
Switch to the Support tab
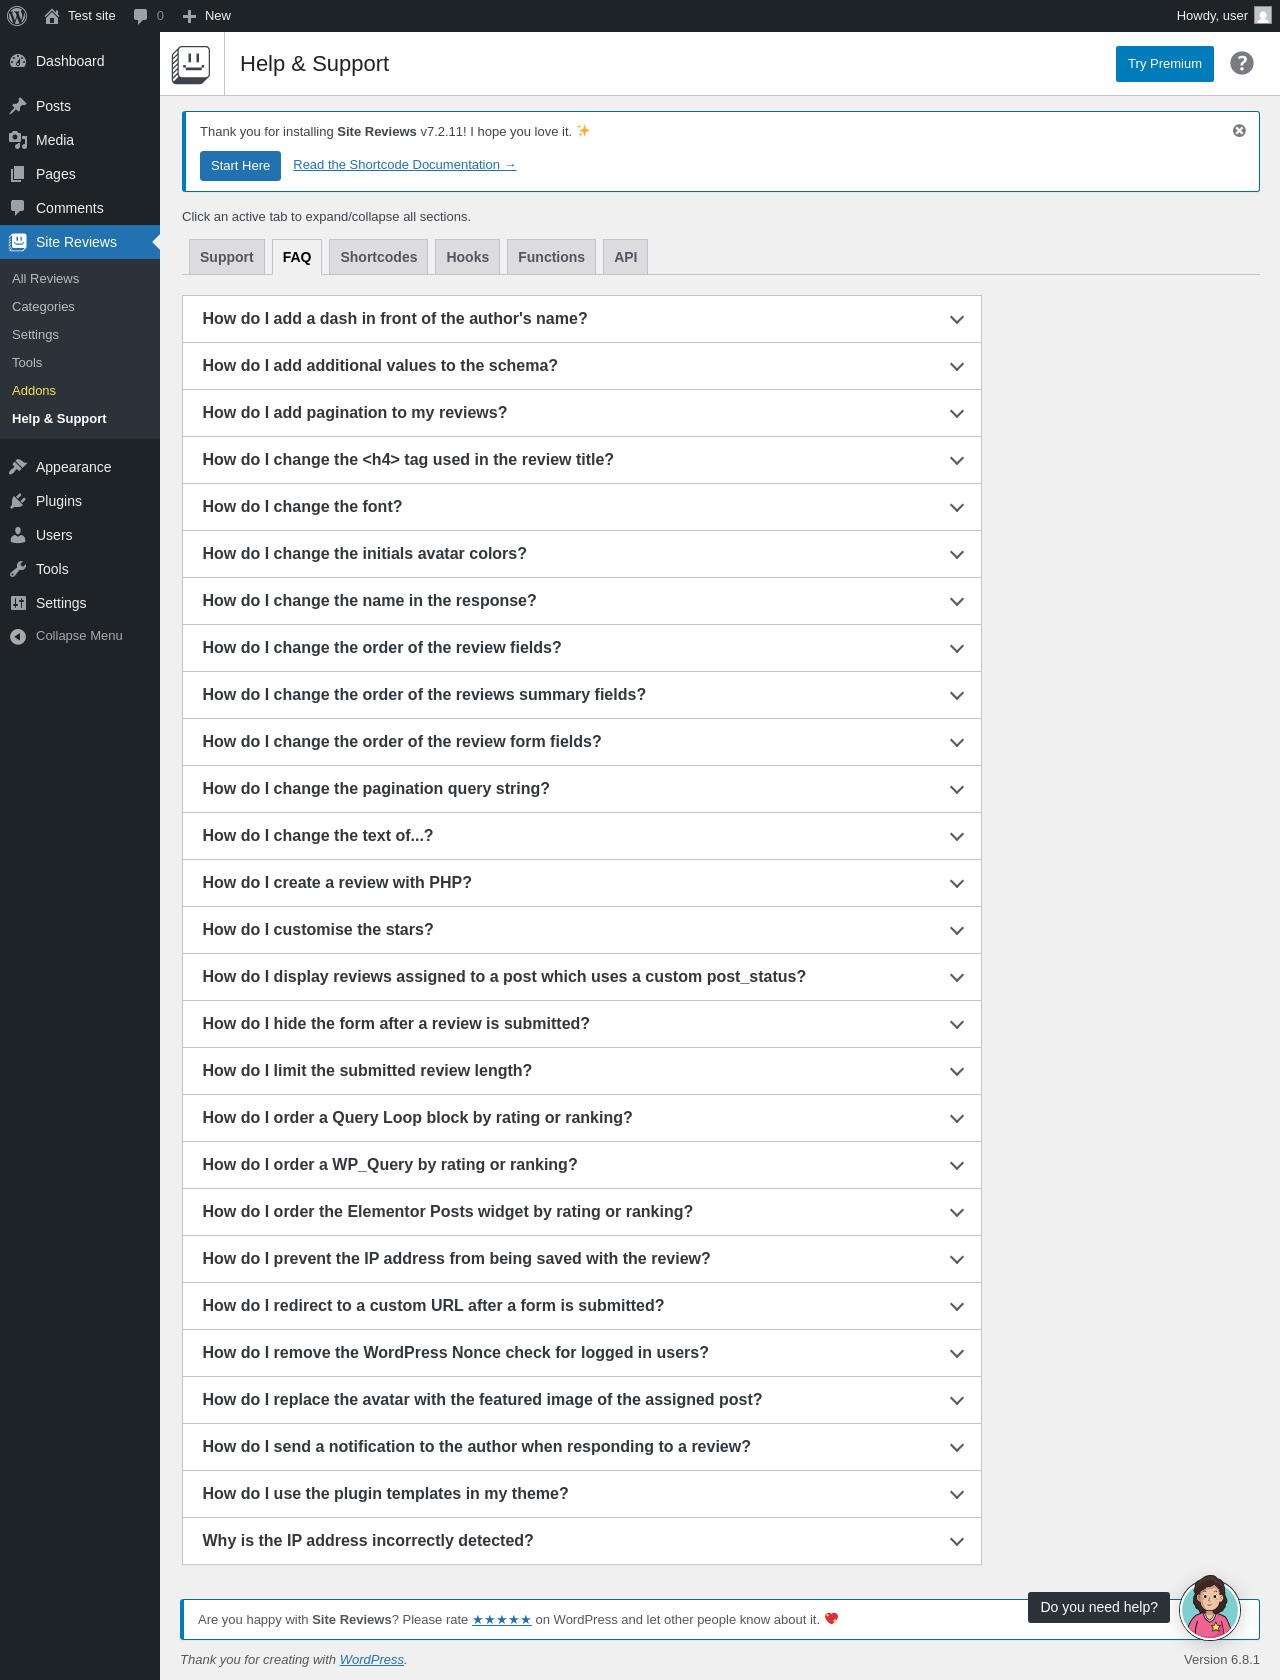tap(227, 257)
